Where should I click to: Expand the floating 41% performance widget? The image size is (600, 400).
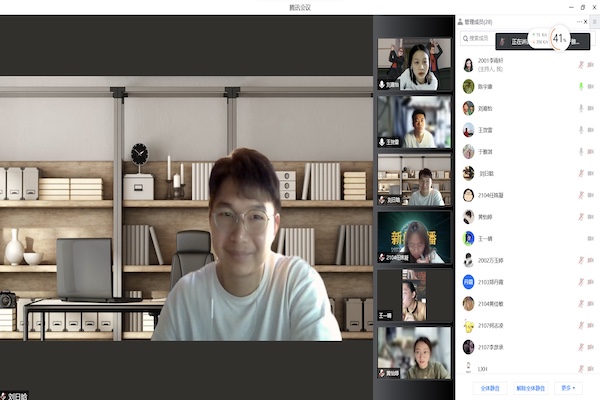(559, 39)
